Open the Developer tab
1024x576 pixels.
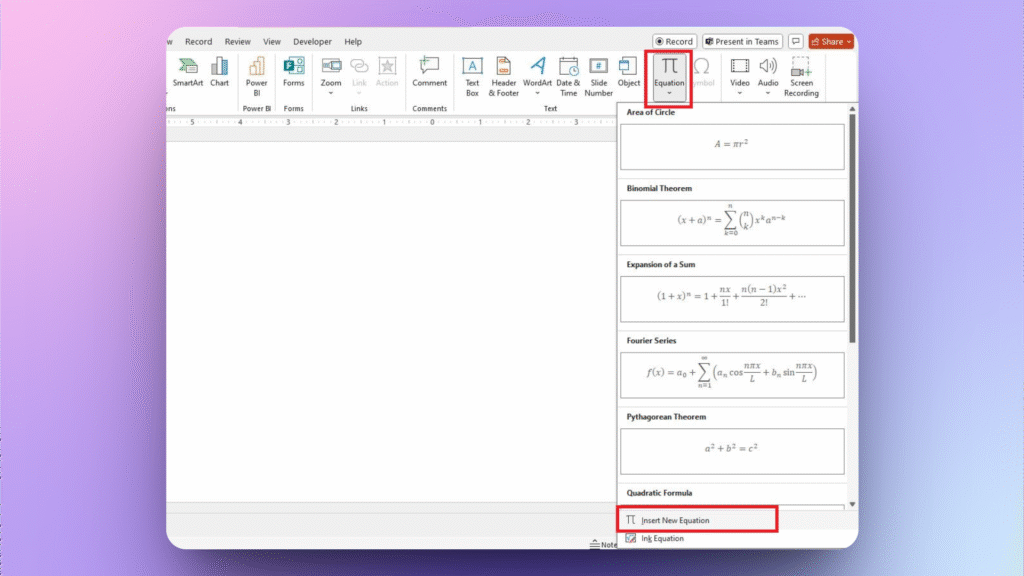312,41
